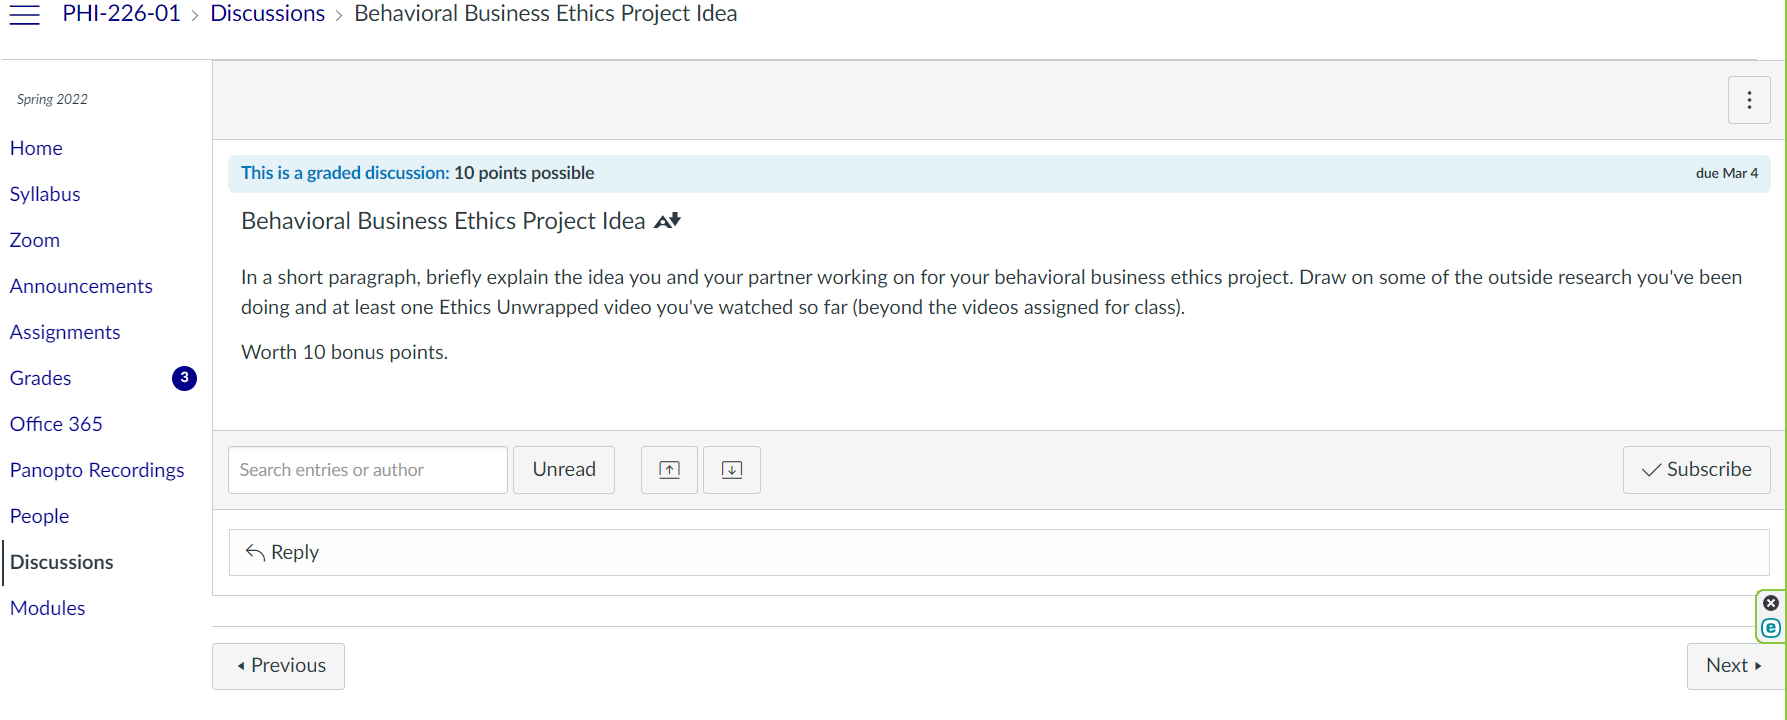This screenshot has width=1787, height=720.
Task: Click the Reply box to respond
Action: click(x=999, y=553)
